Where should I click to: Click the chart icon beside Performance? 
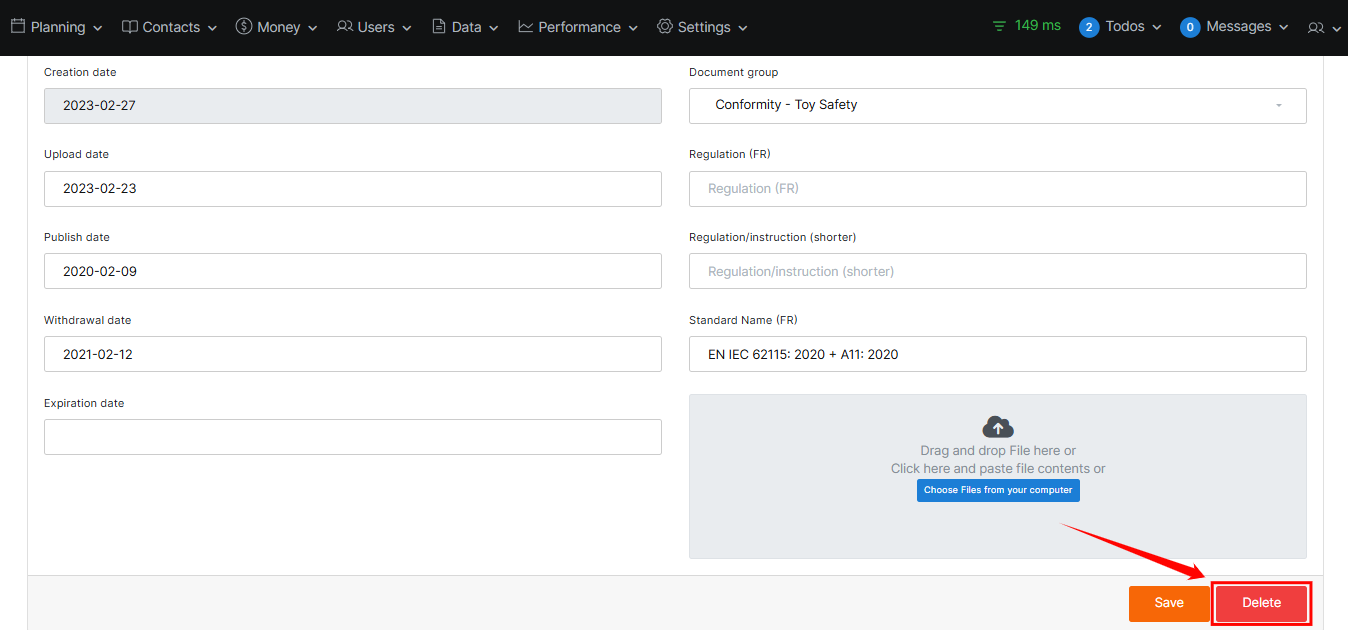526,27
